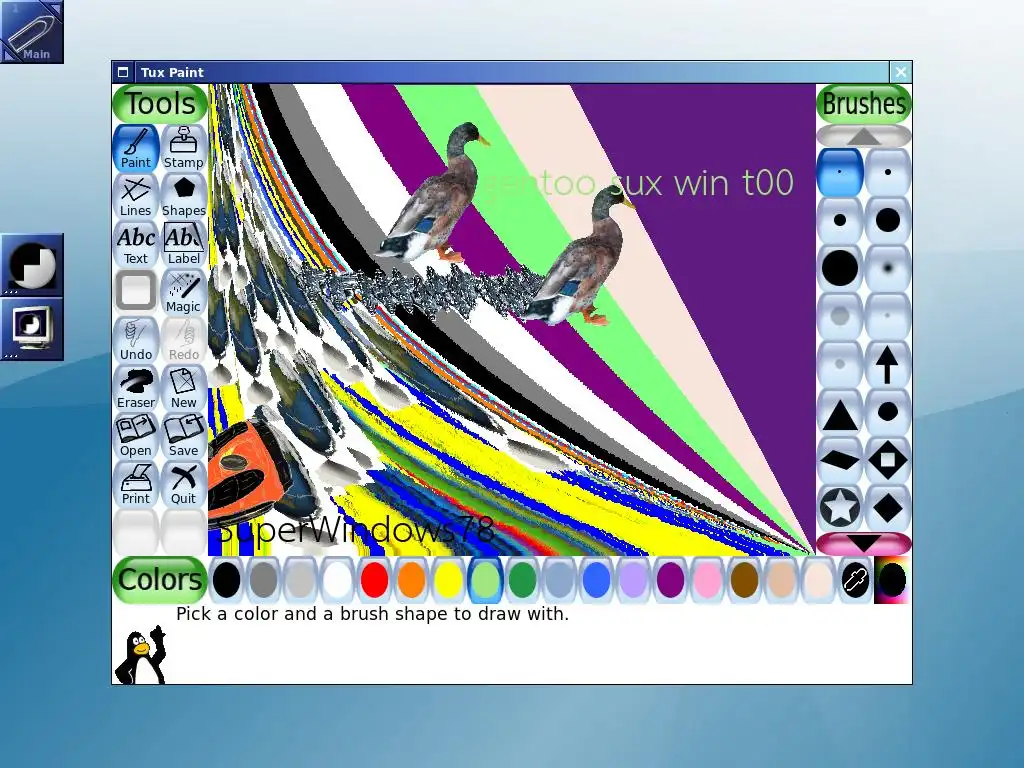Open the Main desktop pager icon
1024x768 pixels.
pyautogui.click(x=31, y=31)
